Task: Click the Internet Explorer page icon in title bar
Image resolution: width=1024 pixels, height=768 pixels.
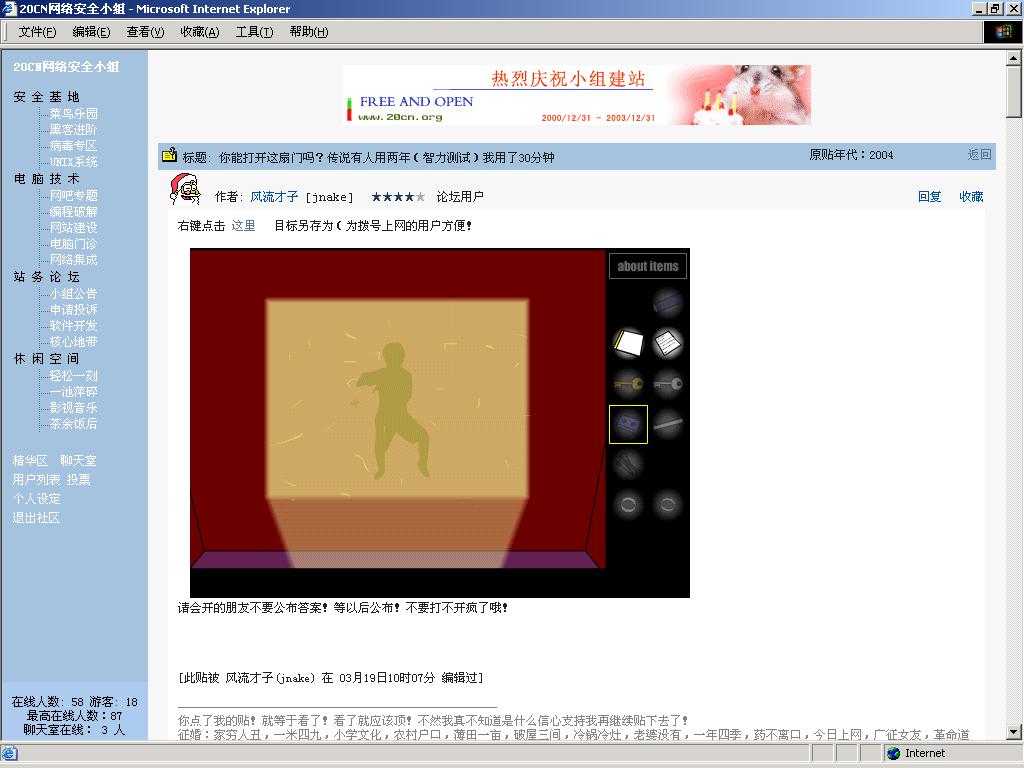Action: (9, 8)
